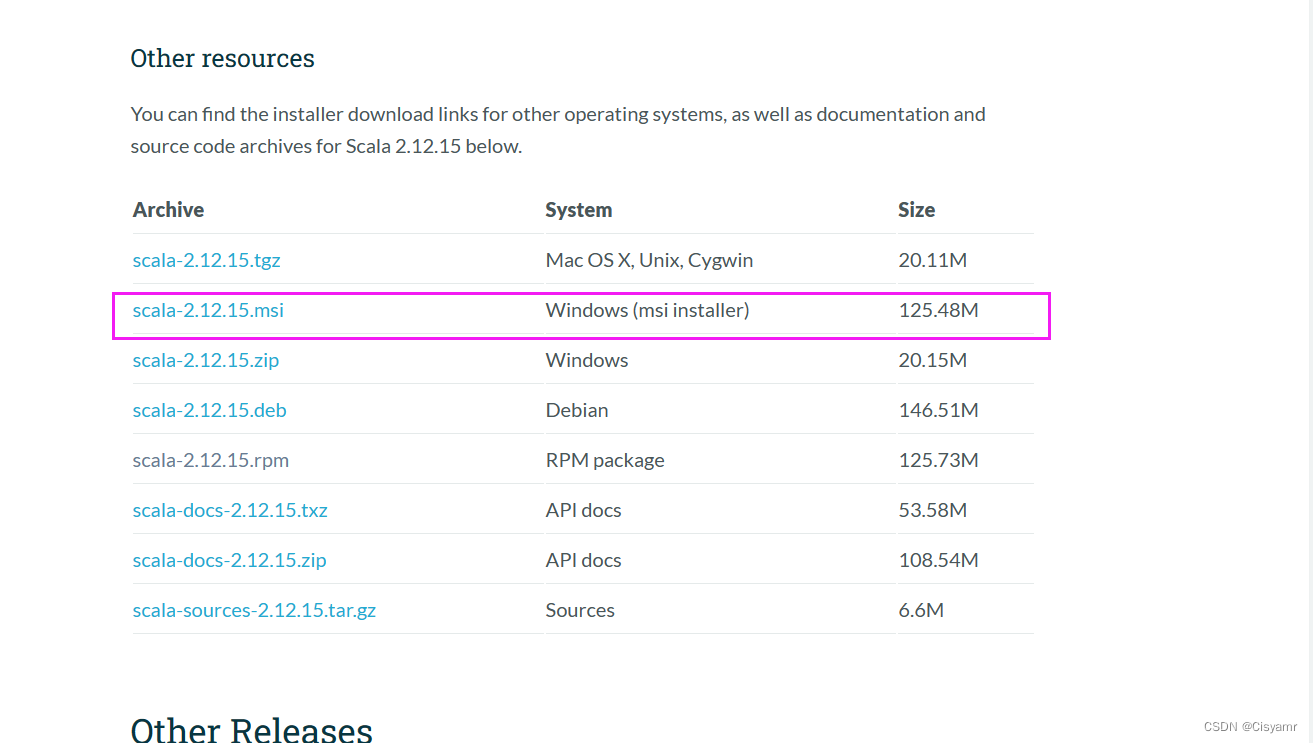1313x743 pixels.
Task: Select the 'Mac OS X, Unix, Cygwin' cell
Action: (649, 260)
